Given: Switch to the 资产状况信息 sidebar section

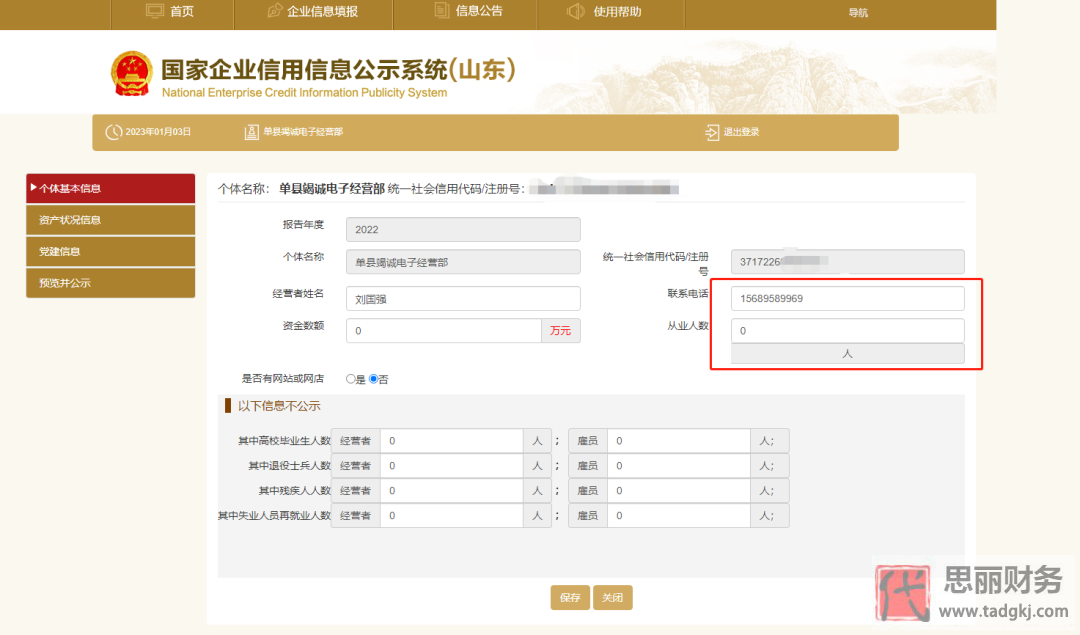Looking at the screenshot, I should [x=110, y=219].
